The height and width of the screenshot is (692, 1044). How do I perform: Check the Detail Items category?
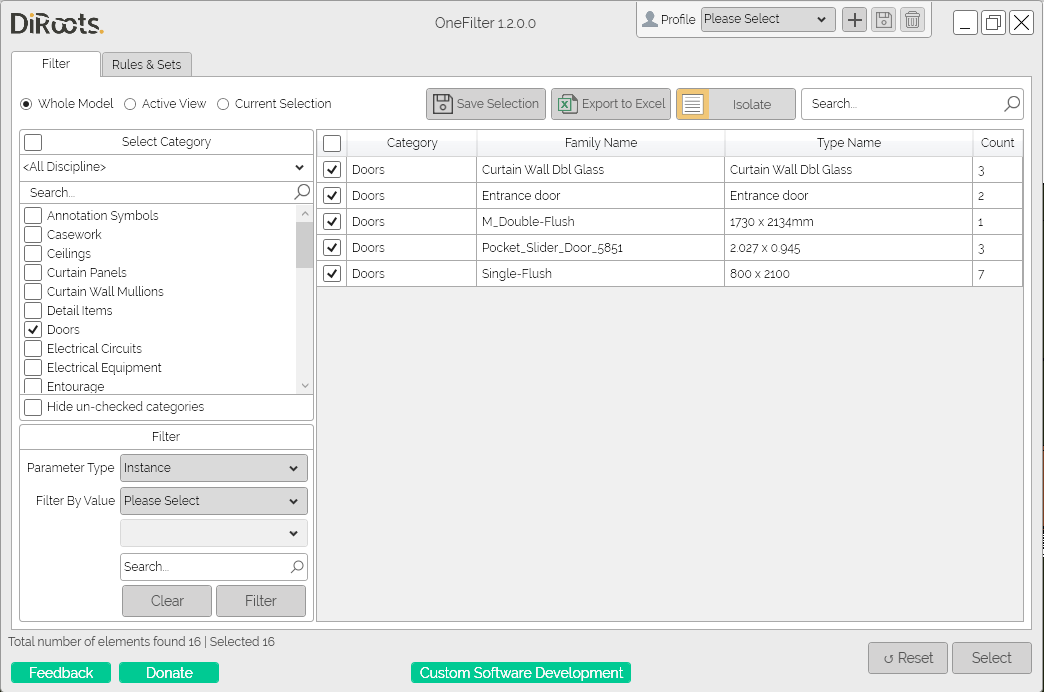[33, 310]
